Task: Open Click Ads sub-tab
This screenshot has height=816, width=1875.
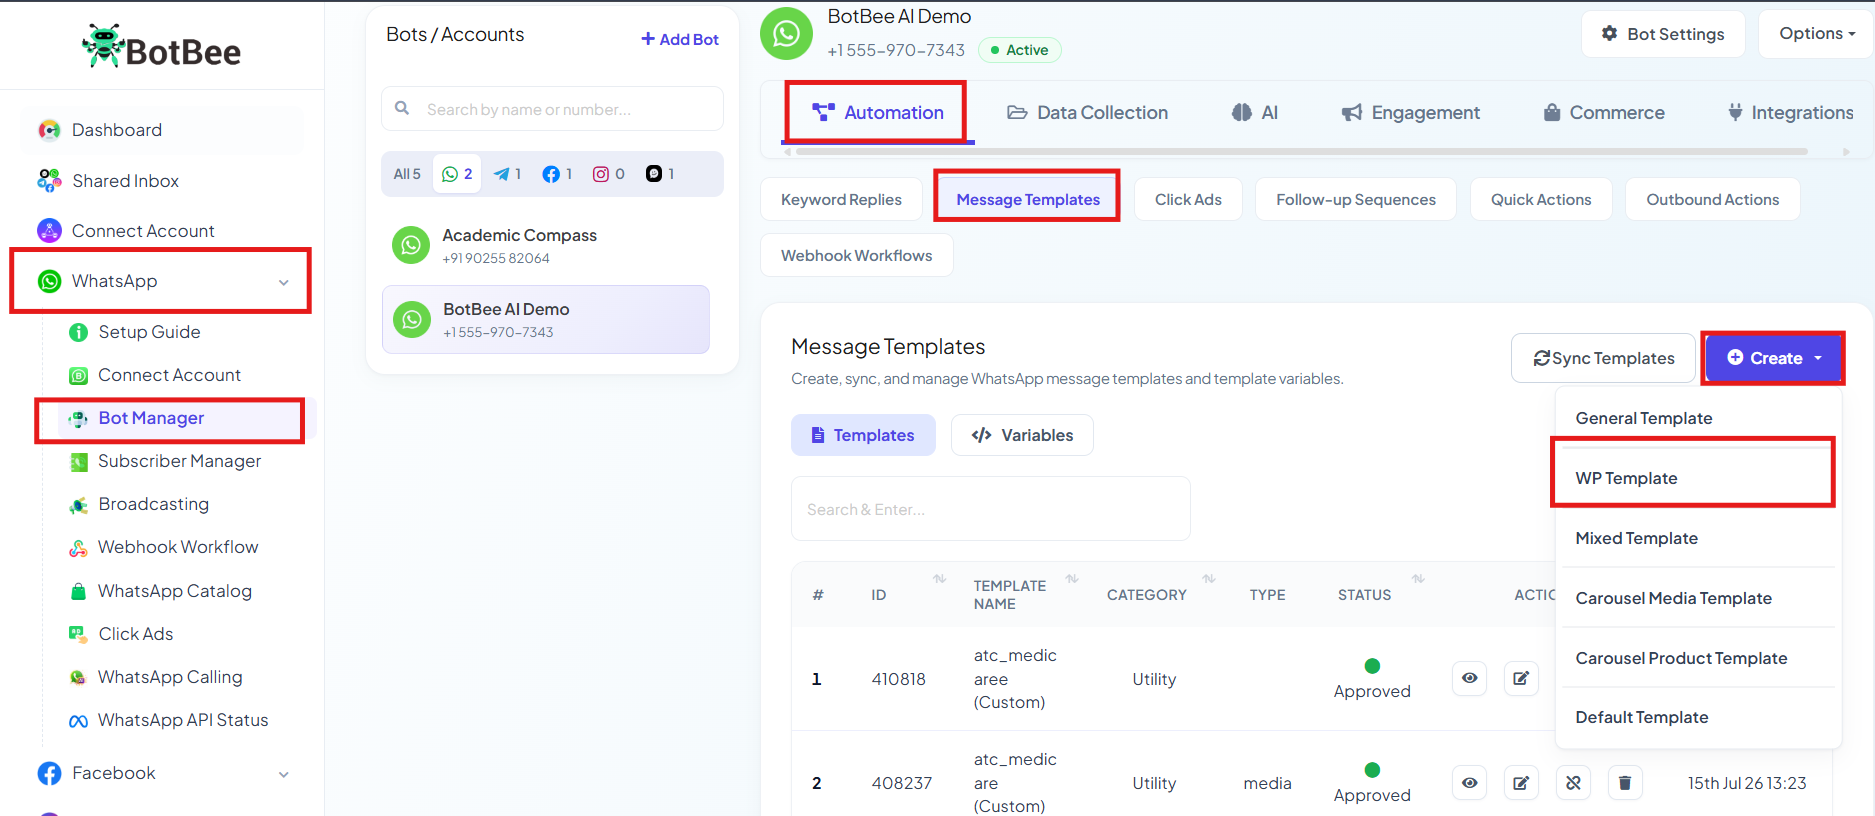Action: point(1188,200)
